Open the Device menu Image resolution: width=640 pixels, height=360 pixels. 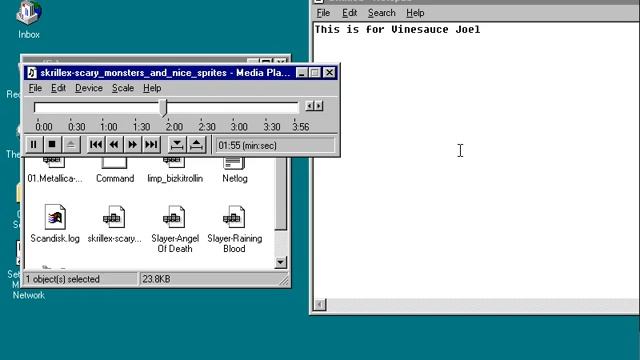(x=89, y=88)
